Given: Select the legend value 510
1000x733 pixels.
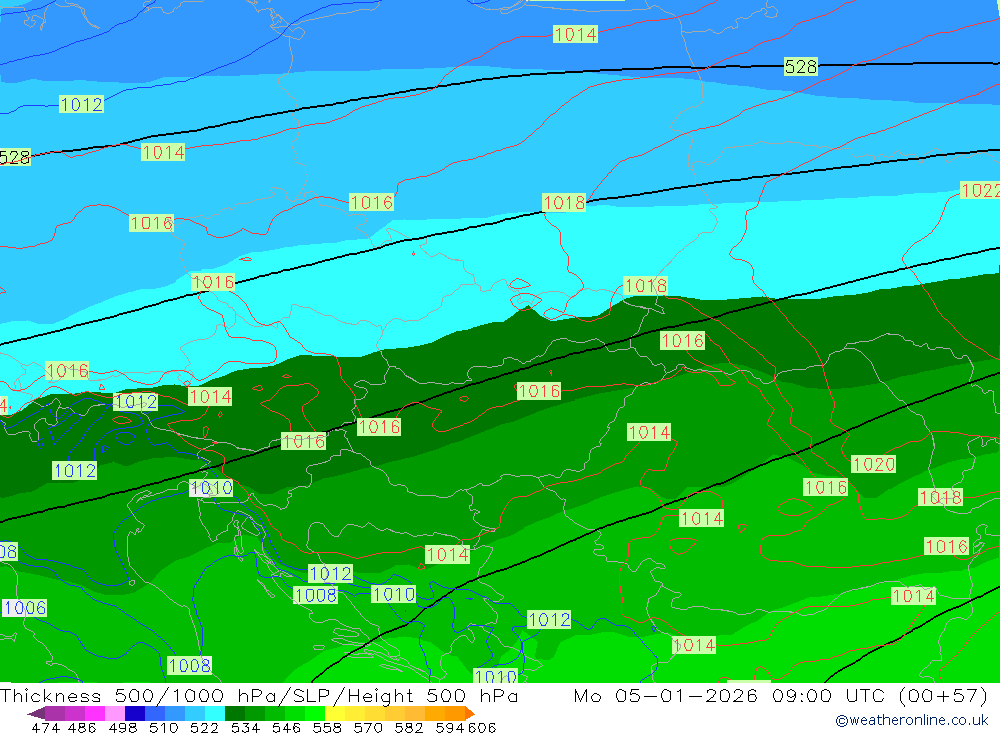Looking at the screenshot, I should pyautogui.click(x=164, y=728).
